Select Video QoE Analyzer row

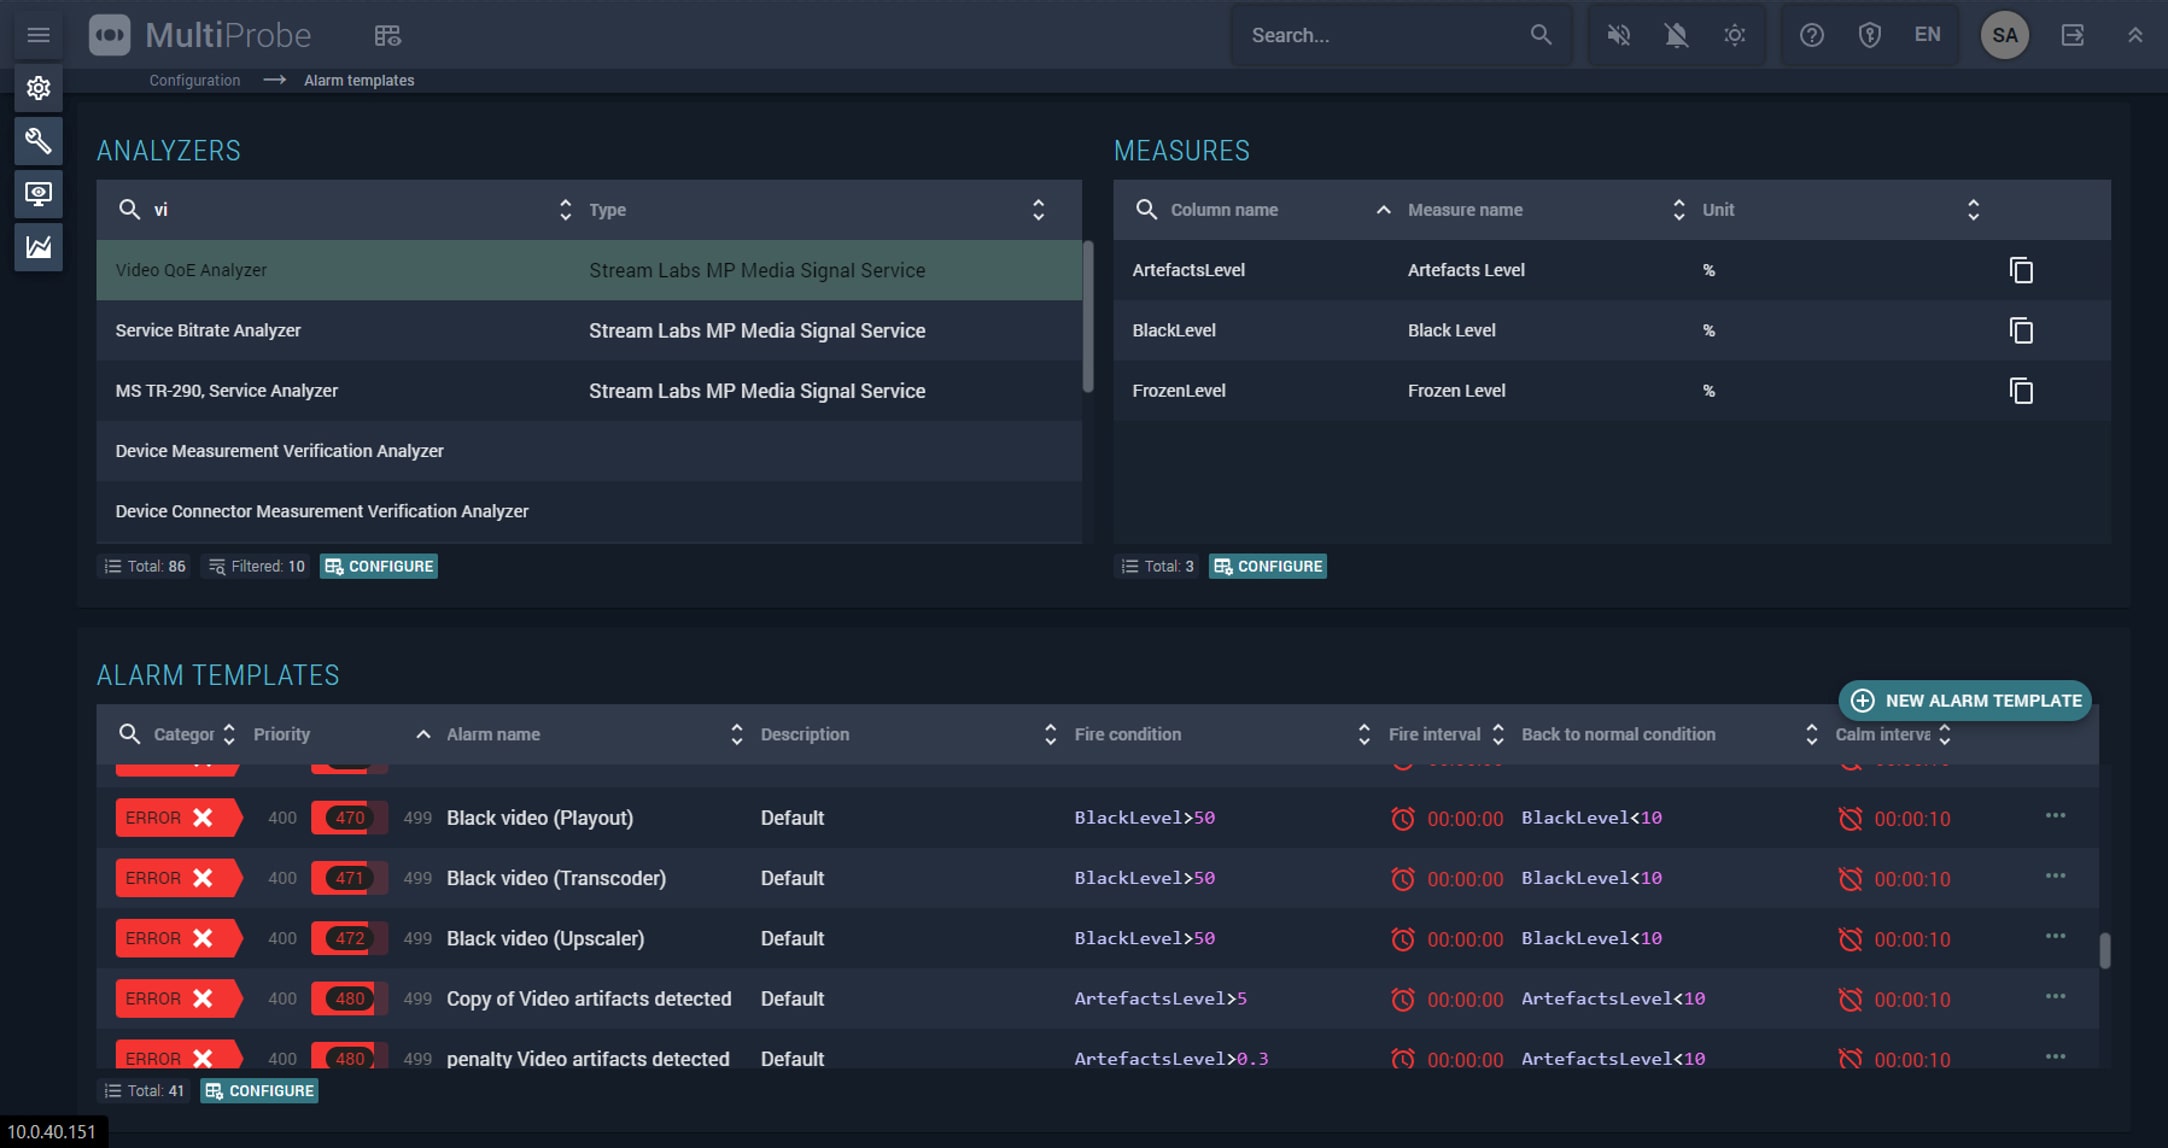pyautogui.click(x=589, y=270)
